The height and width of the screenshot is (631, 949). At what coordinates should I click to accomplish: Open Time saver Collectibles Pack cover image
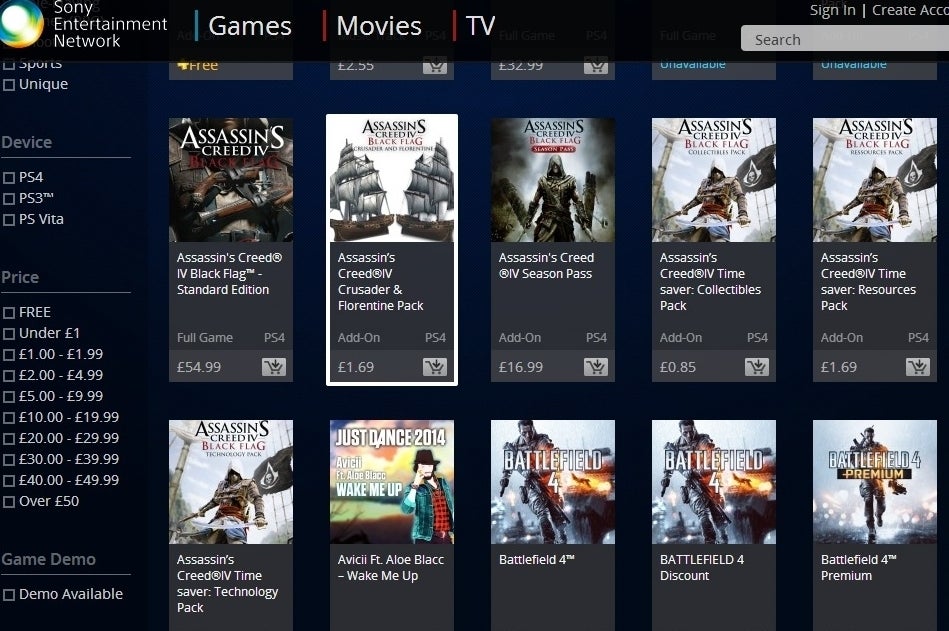point(714,180)
